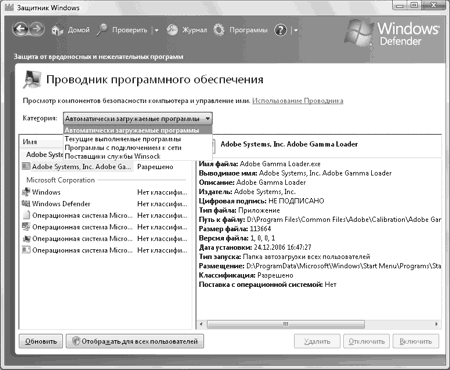The image size is (450, 370).
Task: Open the Категория combo box
Action: click(137, 119)
